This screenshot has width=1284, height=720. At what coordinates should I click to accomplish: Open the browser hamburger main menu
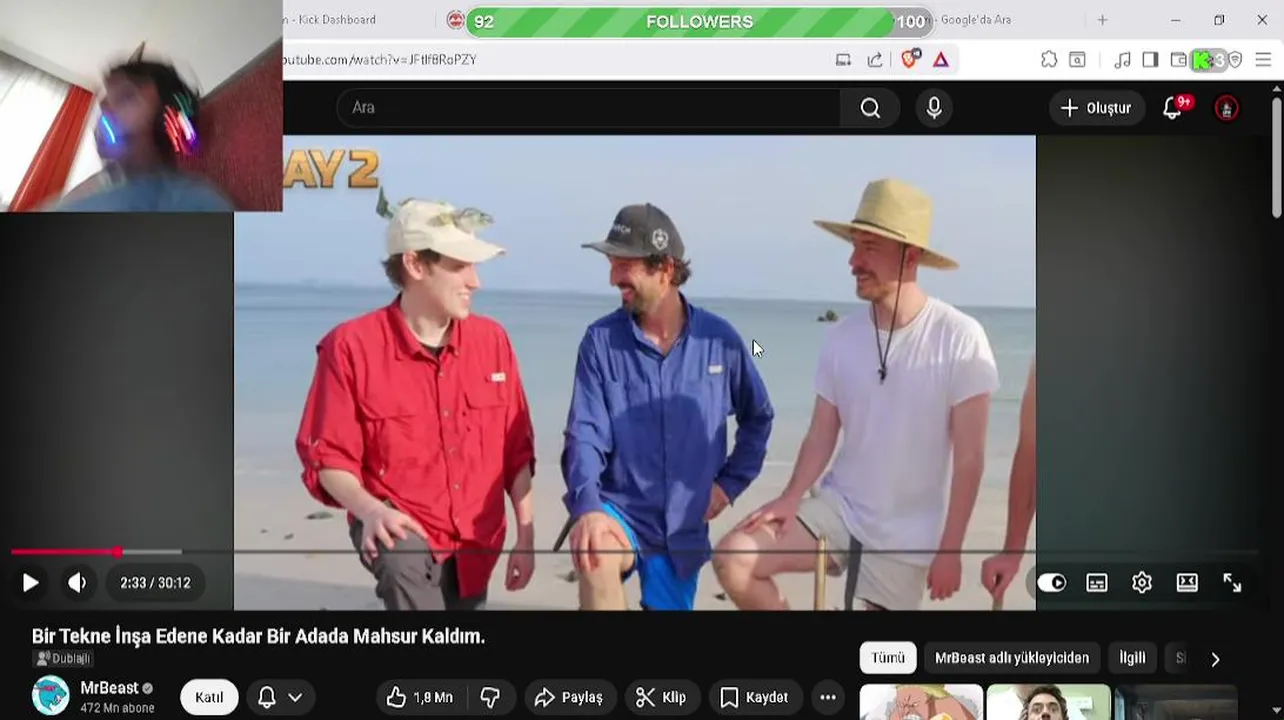pyautogui.click(x=1263, y=60)
